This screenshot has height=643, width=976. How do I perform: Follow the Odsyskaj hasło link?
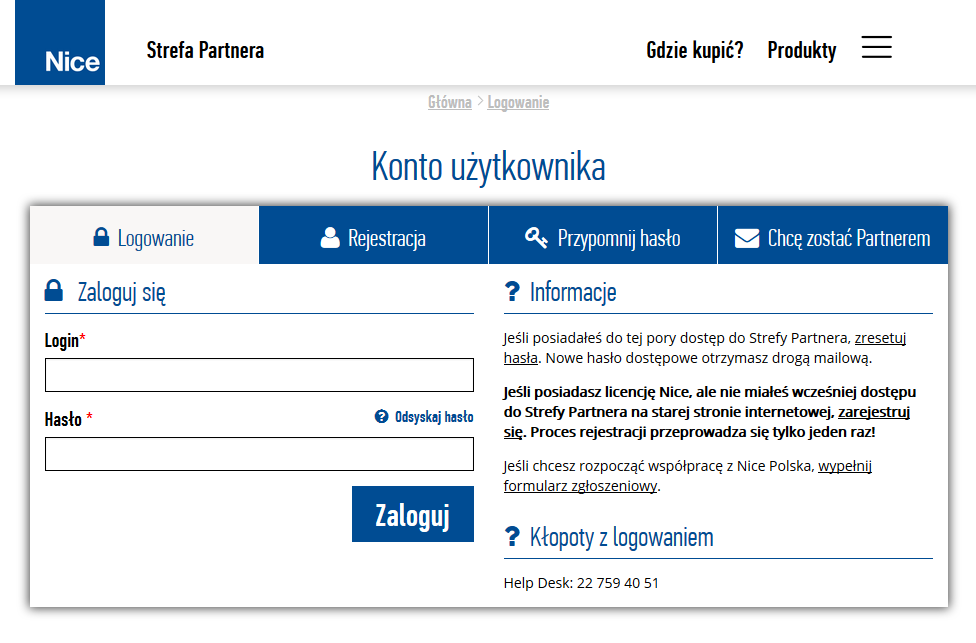click(434, 416)
